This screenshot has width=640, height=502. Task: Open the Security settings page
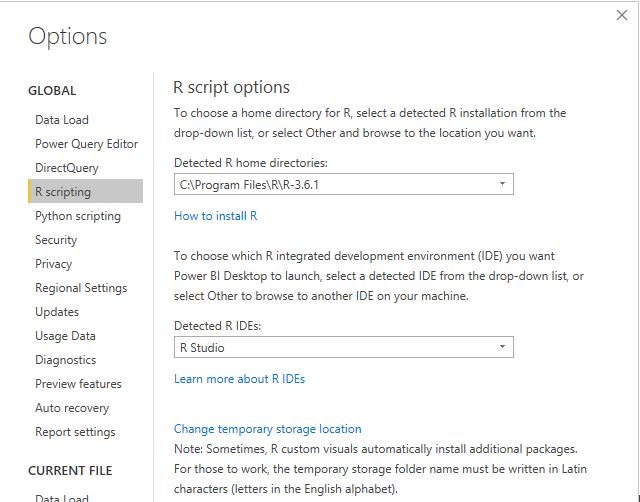56,240
